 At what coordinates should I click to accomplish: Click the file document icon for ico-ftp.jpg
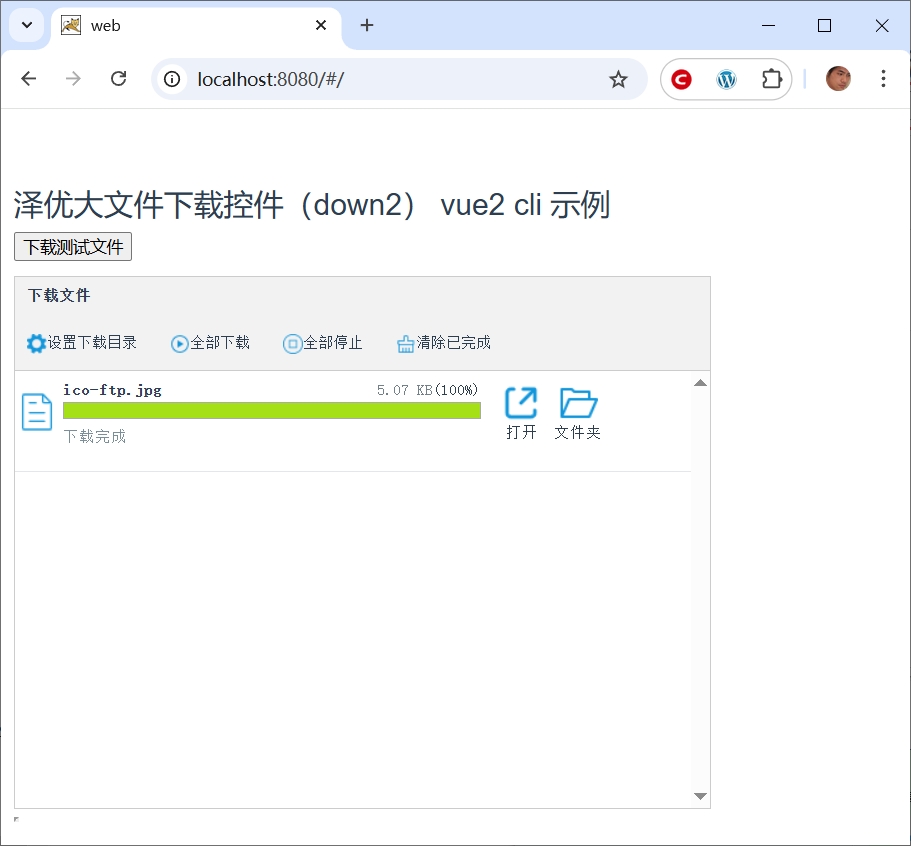click(x=37, y=412)
